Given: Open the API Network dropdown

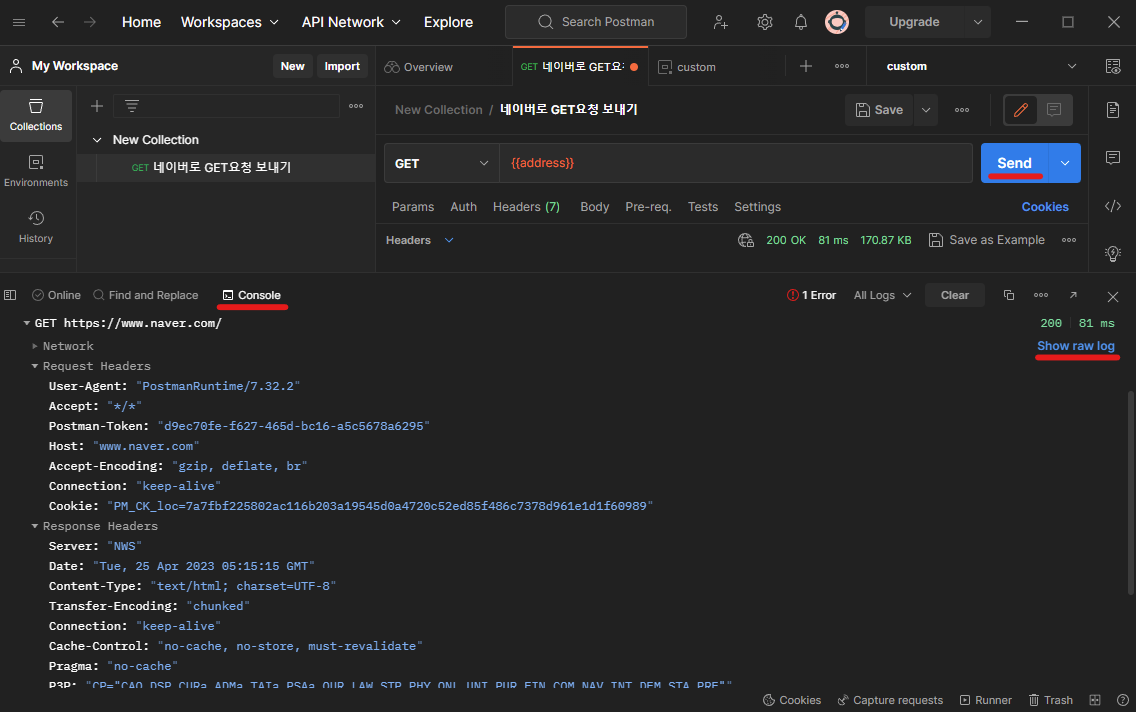Looking at the screenshot, I should pos(351,22).
